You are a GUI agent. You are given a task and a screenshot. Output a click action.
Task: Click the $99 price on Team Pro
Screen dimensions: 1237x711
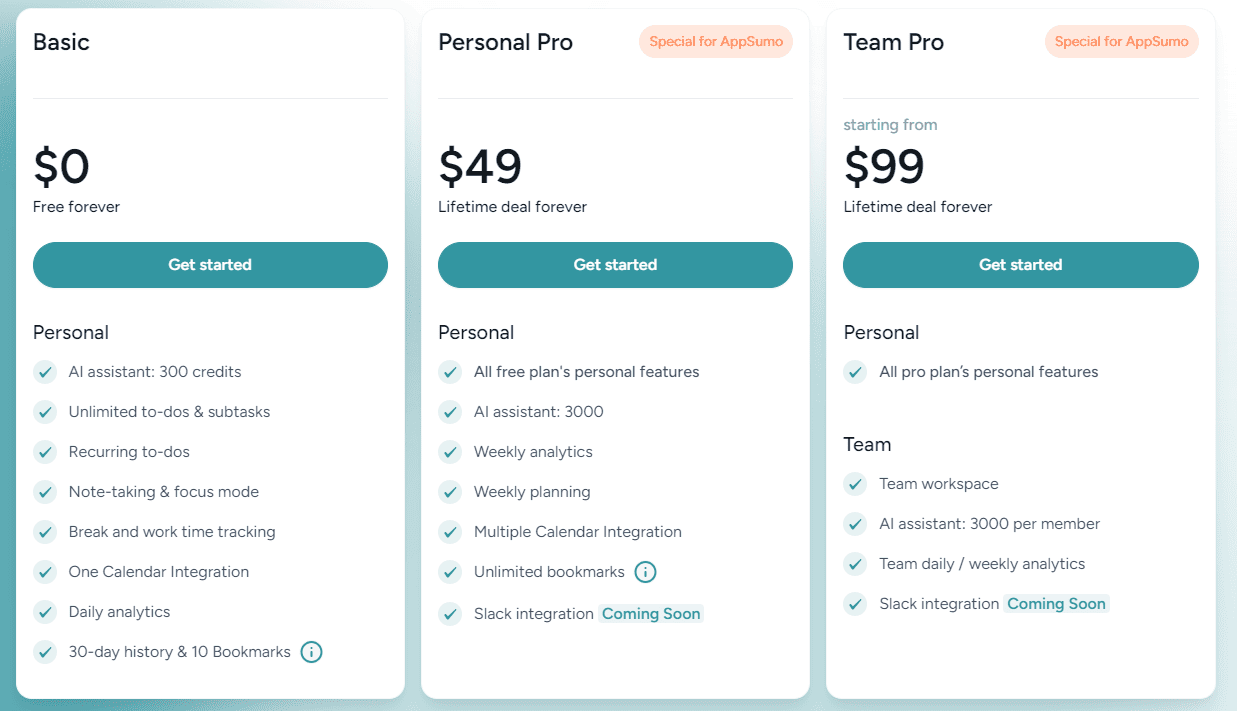[884, 167]
